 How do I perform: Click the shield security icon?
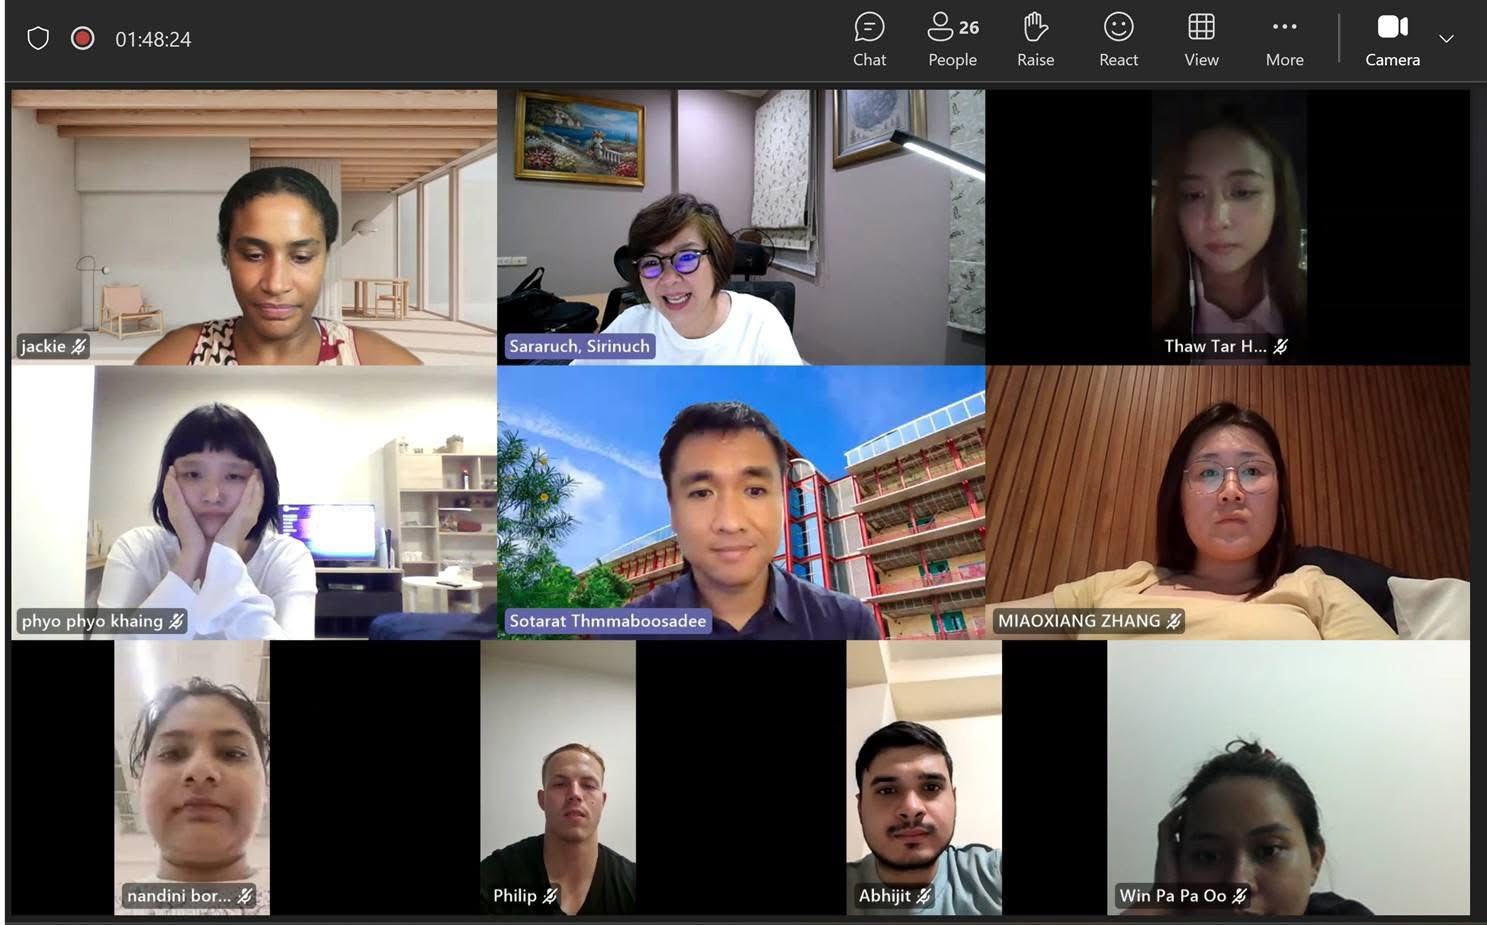click(38, 39)
